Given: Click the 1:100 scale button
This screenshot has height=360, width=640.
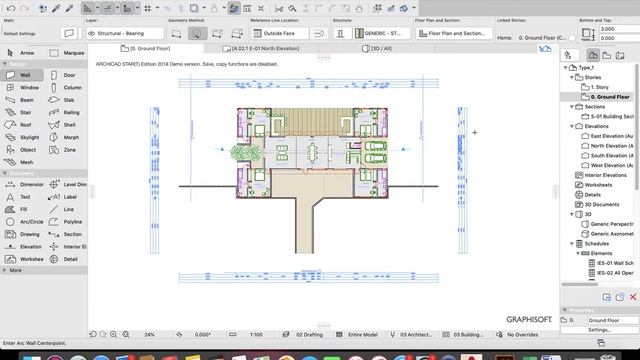Looking at the screenshot, I should click(256, 335).
